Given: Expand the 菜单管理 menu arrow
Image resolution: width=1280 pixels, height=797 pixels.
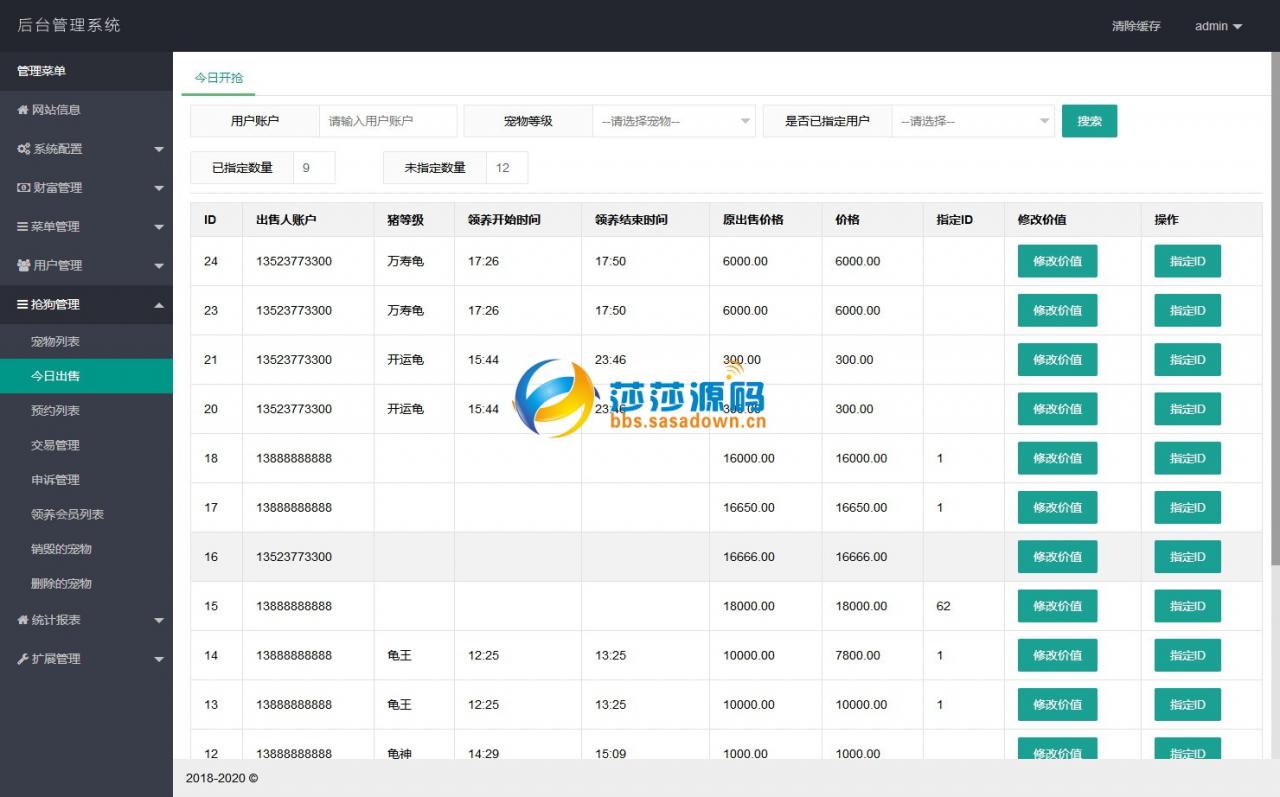Looking at the screenshot, I should 159,227.
